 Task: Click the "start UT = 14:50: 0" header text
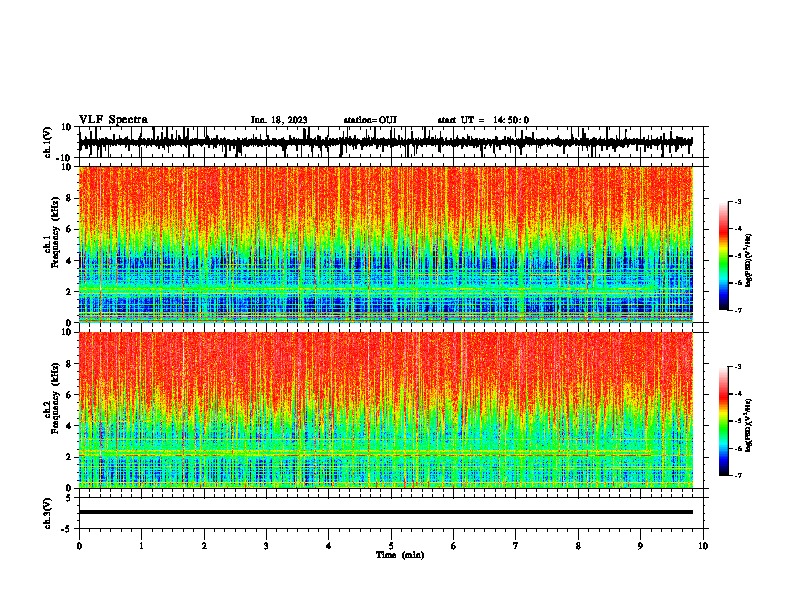coord(483,120)
